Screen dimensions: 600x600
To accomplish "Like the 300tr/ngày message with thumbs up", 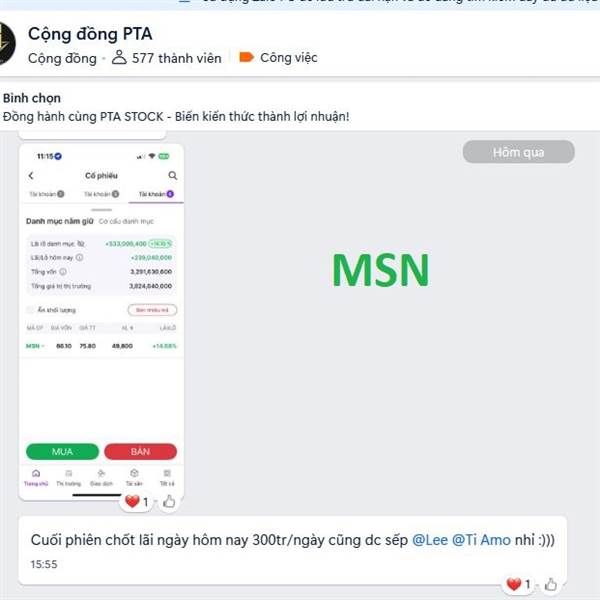I will tap(551, 584).
